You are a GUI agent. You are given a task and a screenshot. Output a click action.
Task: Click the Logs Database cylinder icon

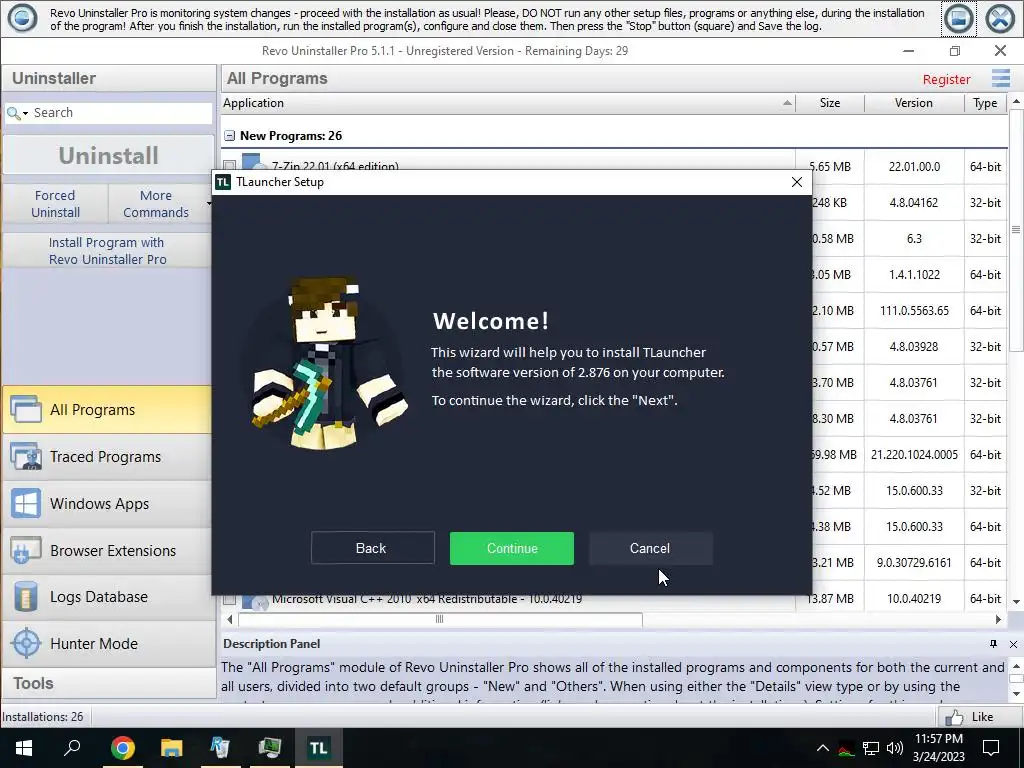(26, 597)
